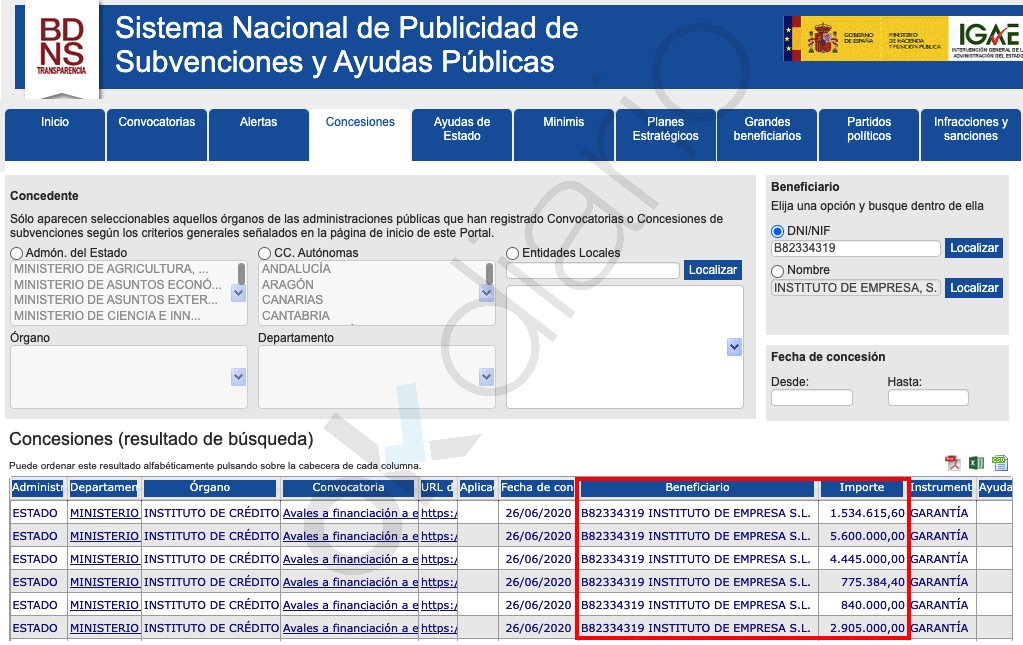Viewport: 1023px width, 645px height.
Task: Sort by the Beneficiario column header
Action: click(x=697, y=488)
